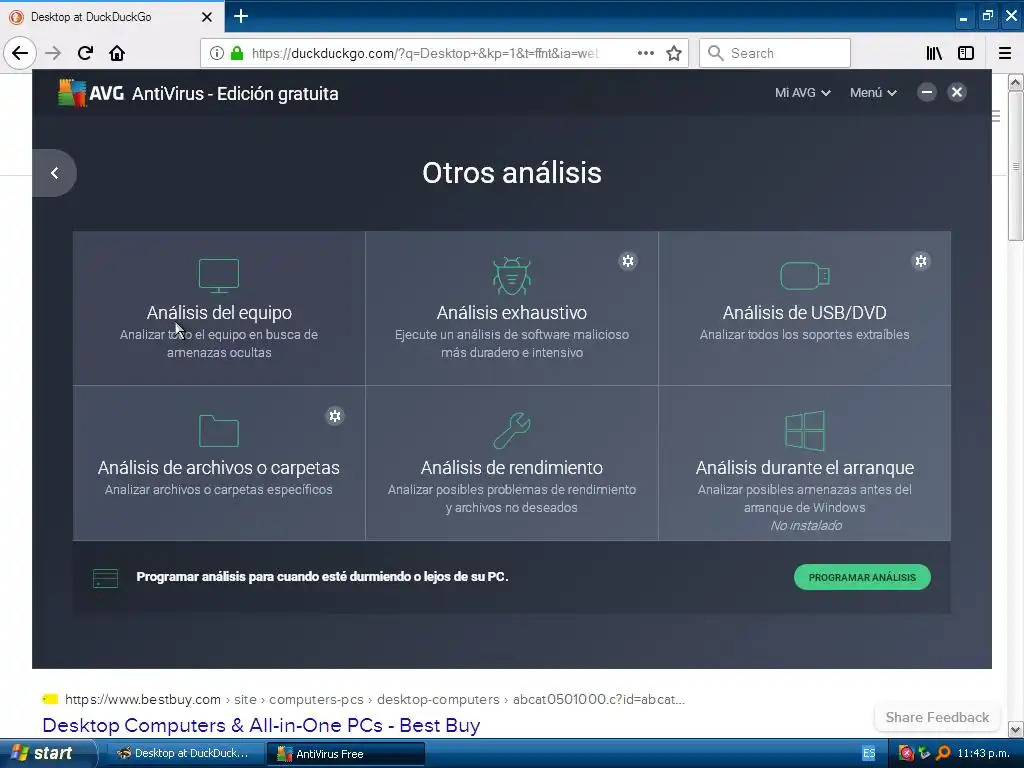Click the folder icon of archivos o carpetas
1024x768 pixels.
pos(219,431)
